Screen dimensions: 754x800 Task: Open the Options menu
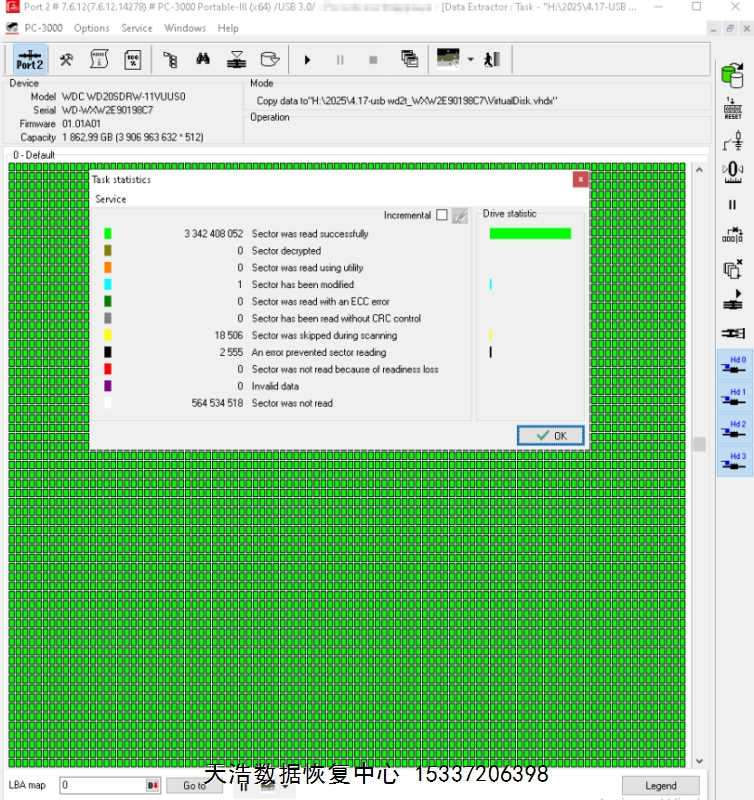click(91, 28)
